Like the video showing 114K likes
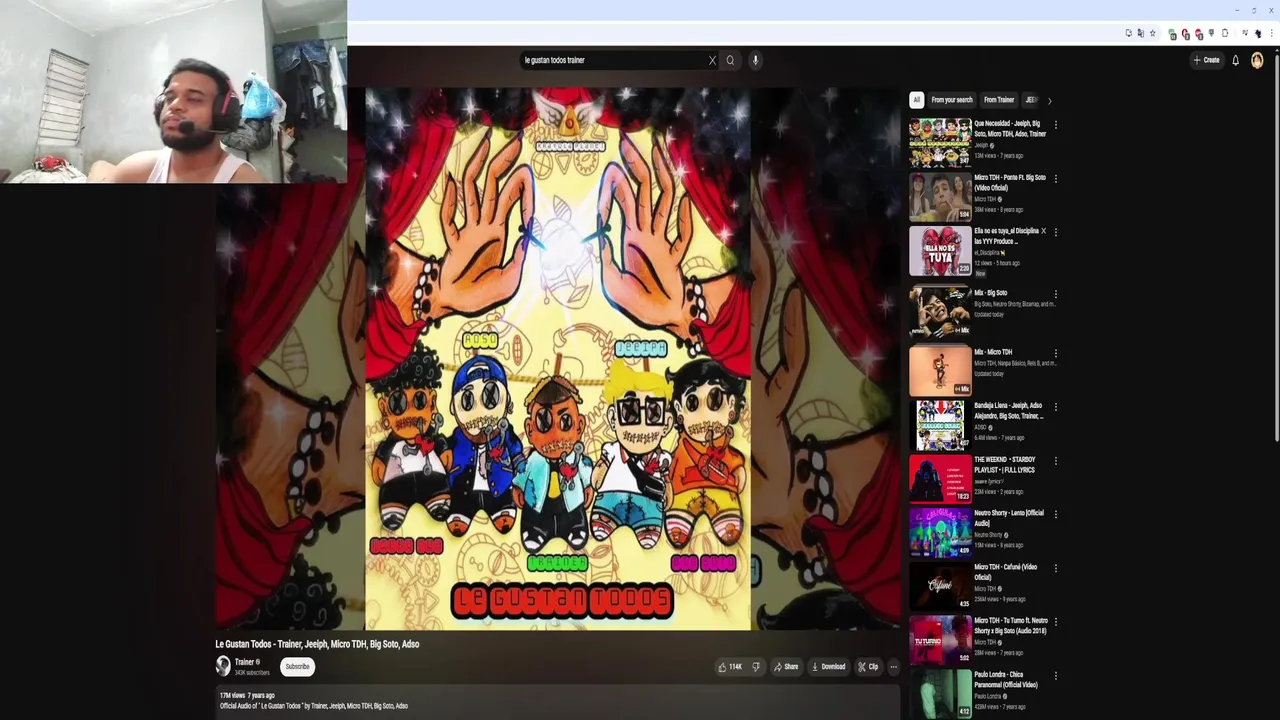 coord(730,667)
